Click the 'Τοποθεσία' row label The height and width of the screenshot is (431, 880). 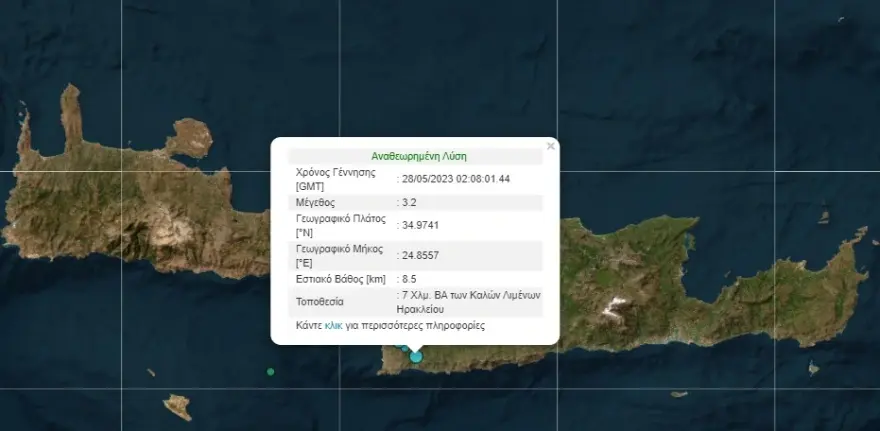pyautogui.click(x=320, y=302)
